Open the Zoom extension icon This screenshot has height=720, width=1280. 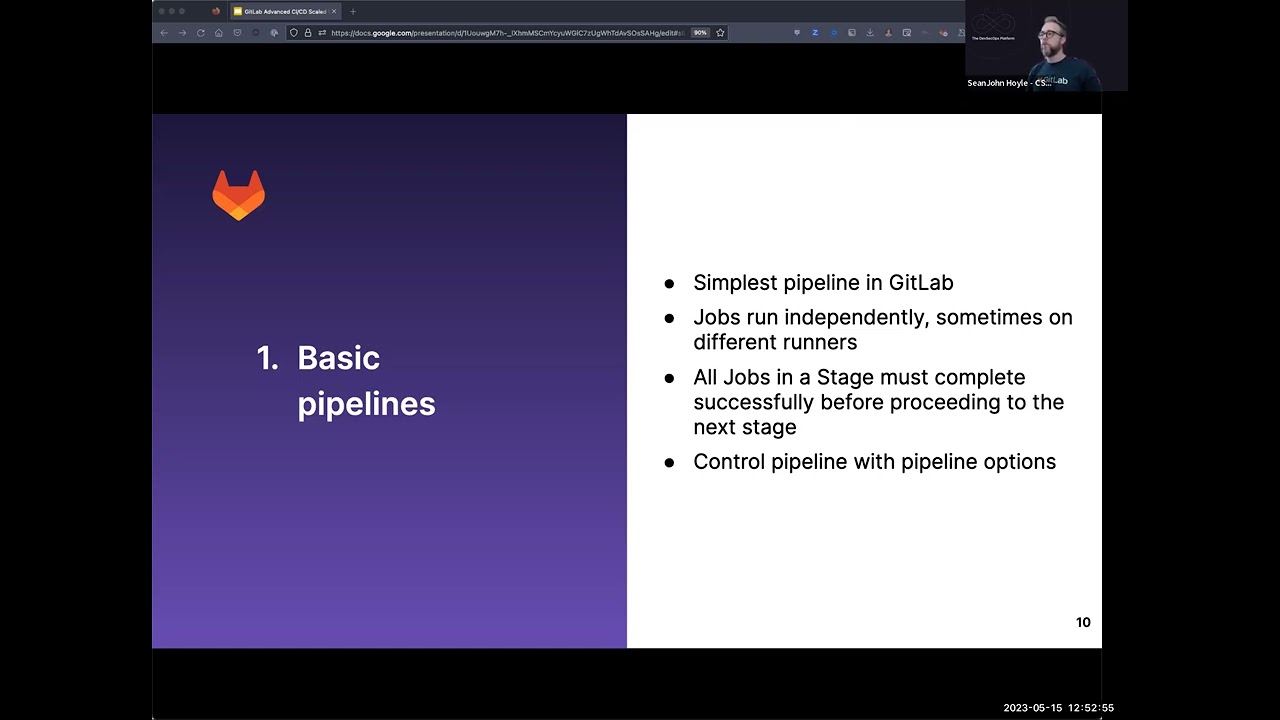point(815,33)
